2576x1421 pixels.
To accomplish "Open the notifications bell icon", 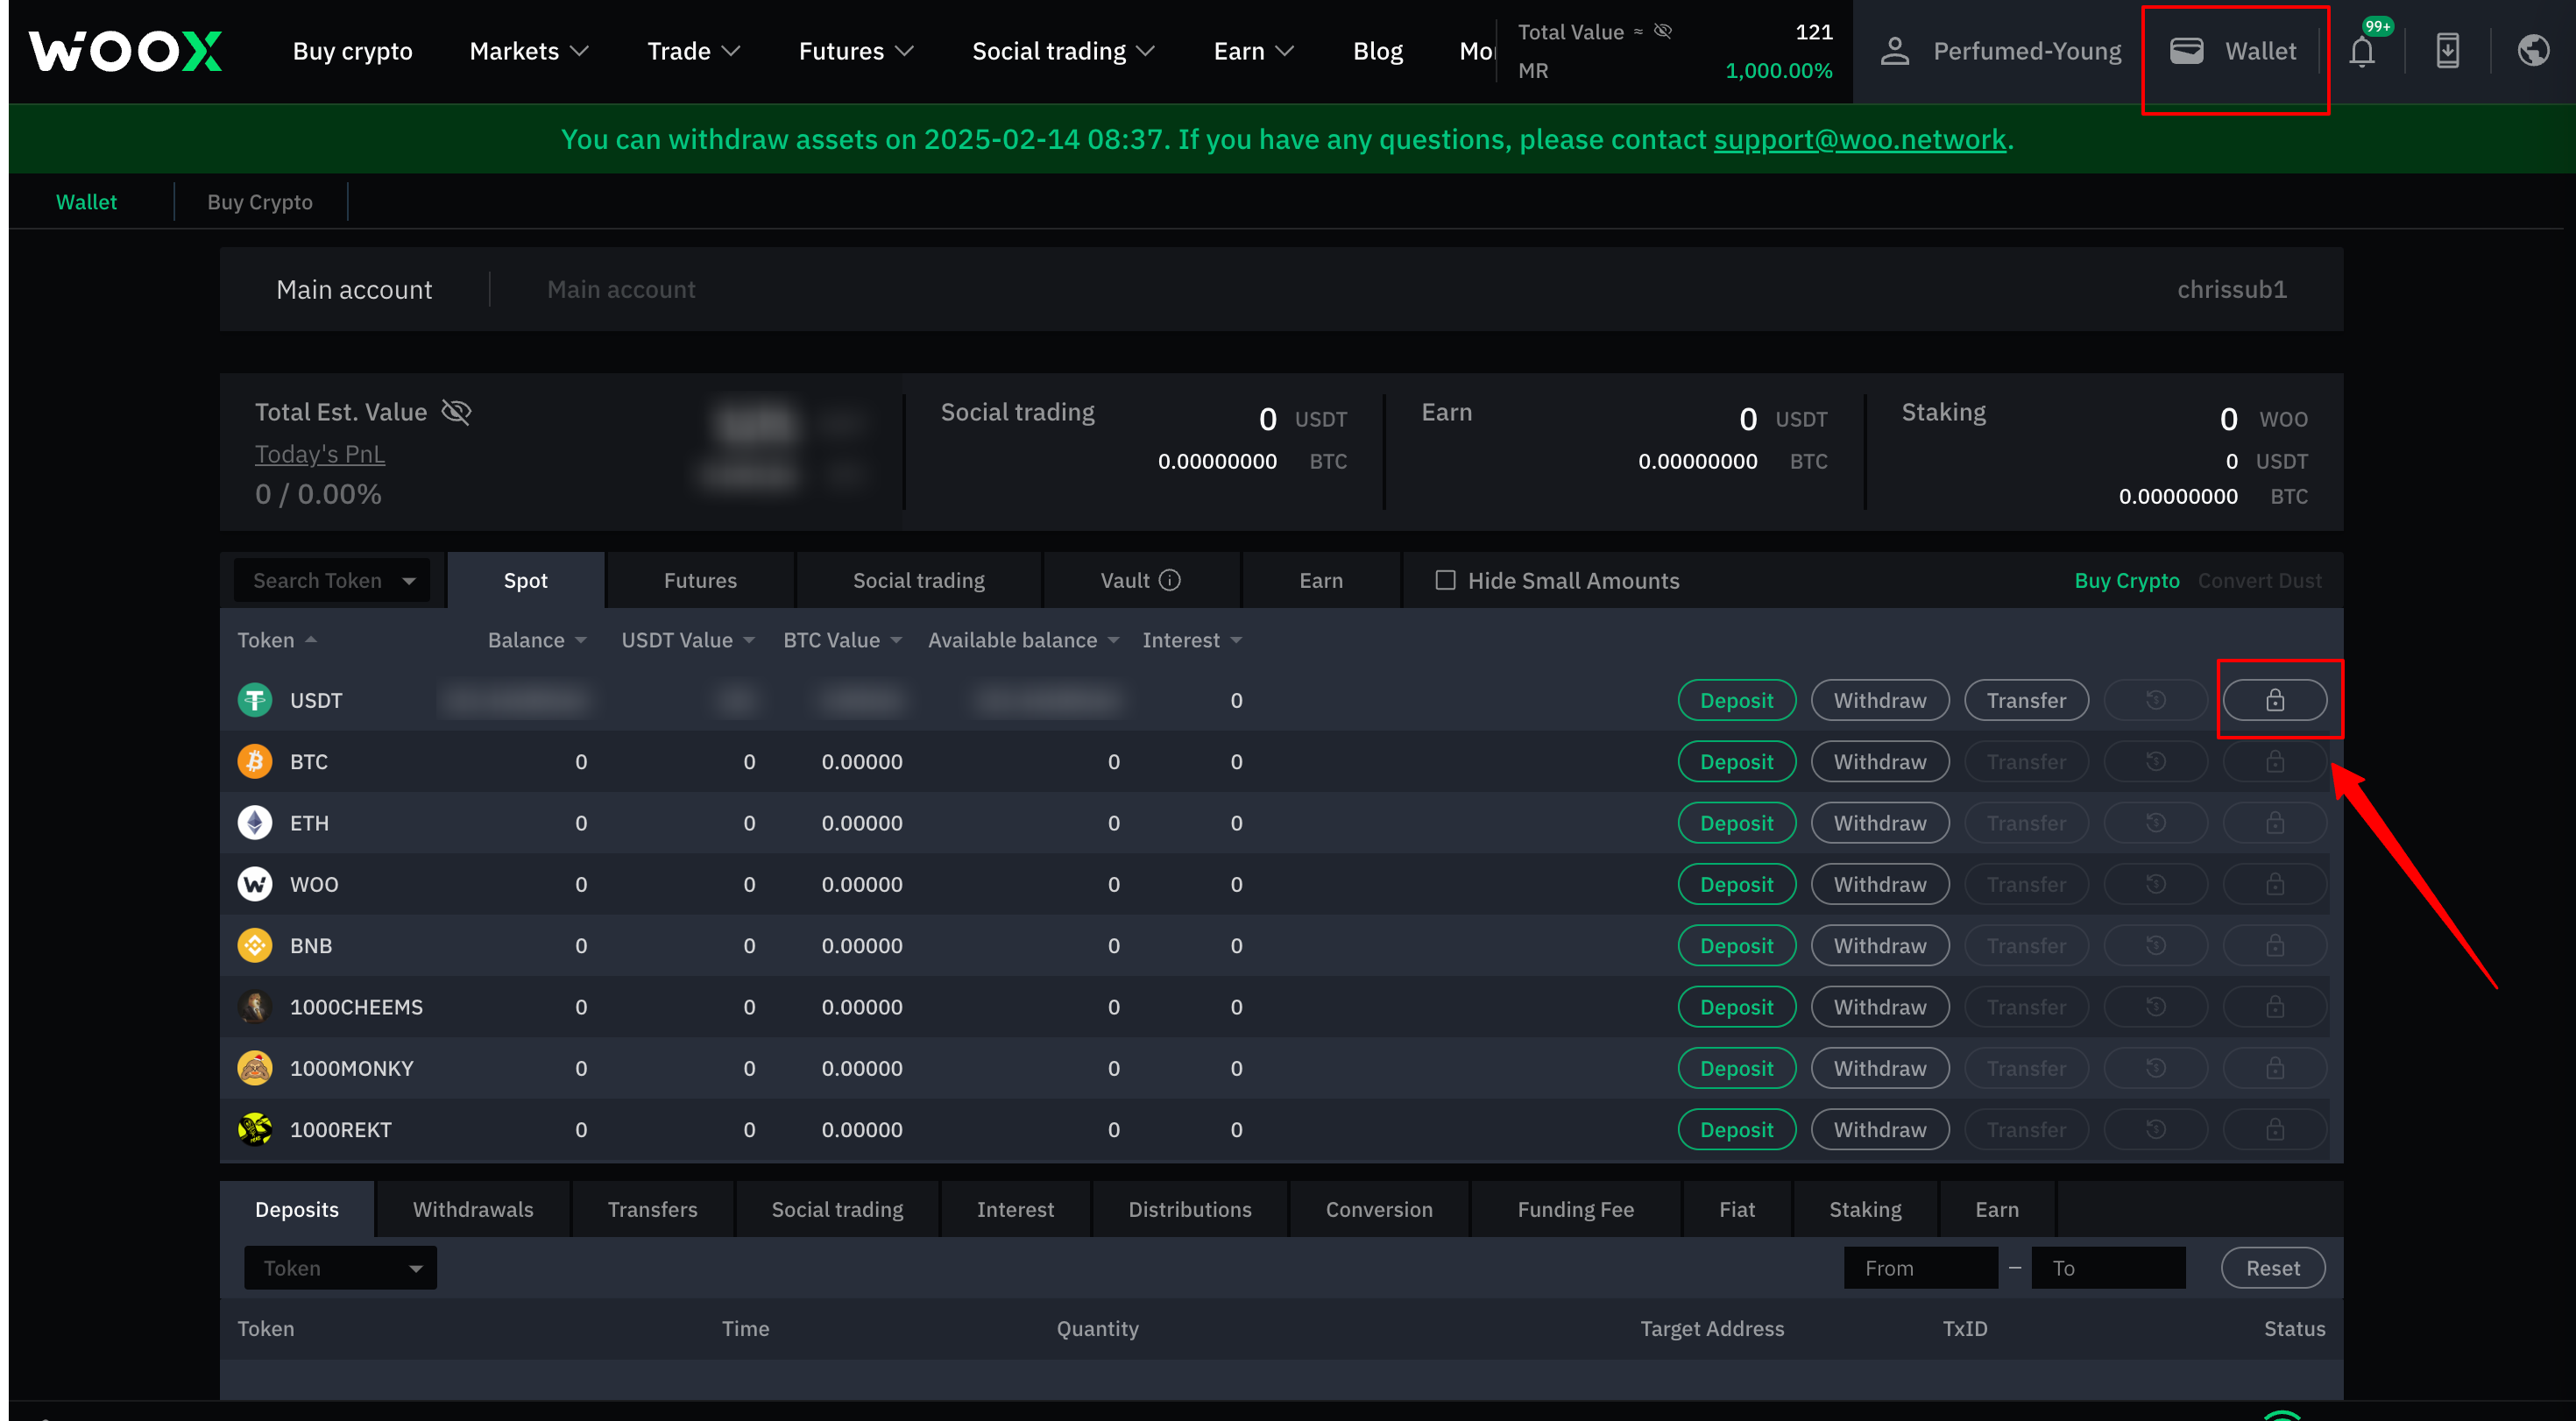I will pos(2362,51).
